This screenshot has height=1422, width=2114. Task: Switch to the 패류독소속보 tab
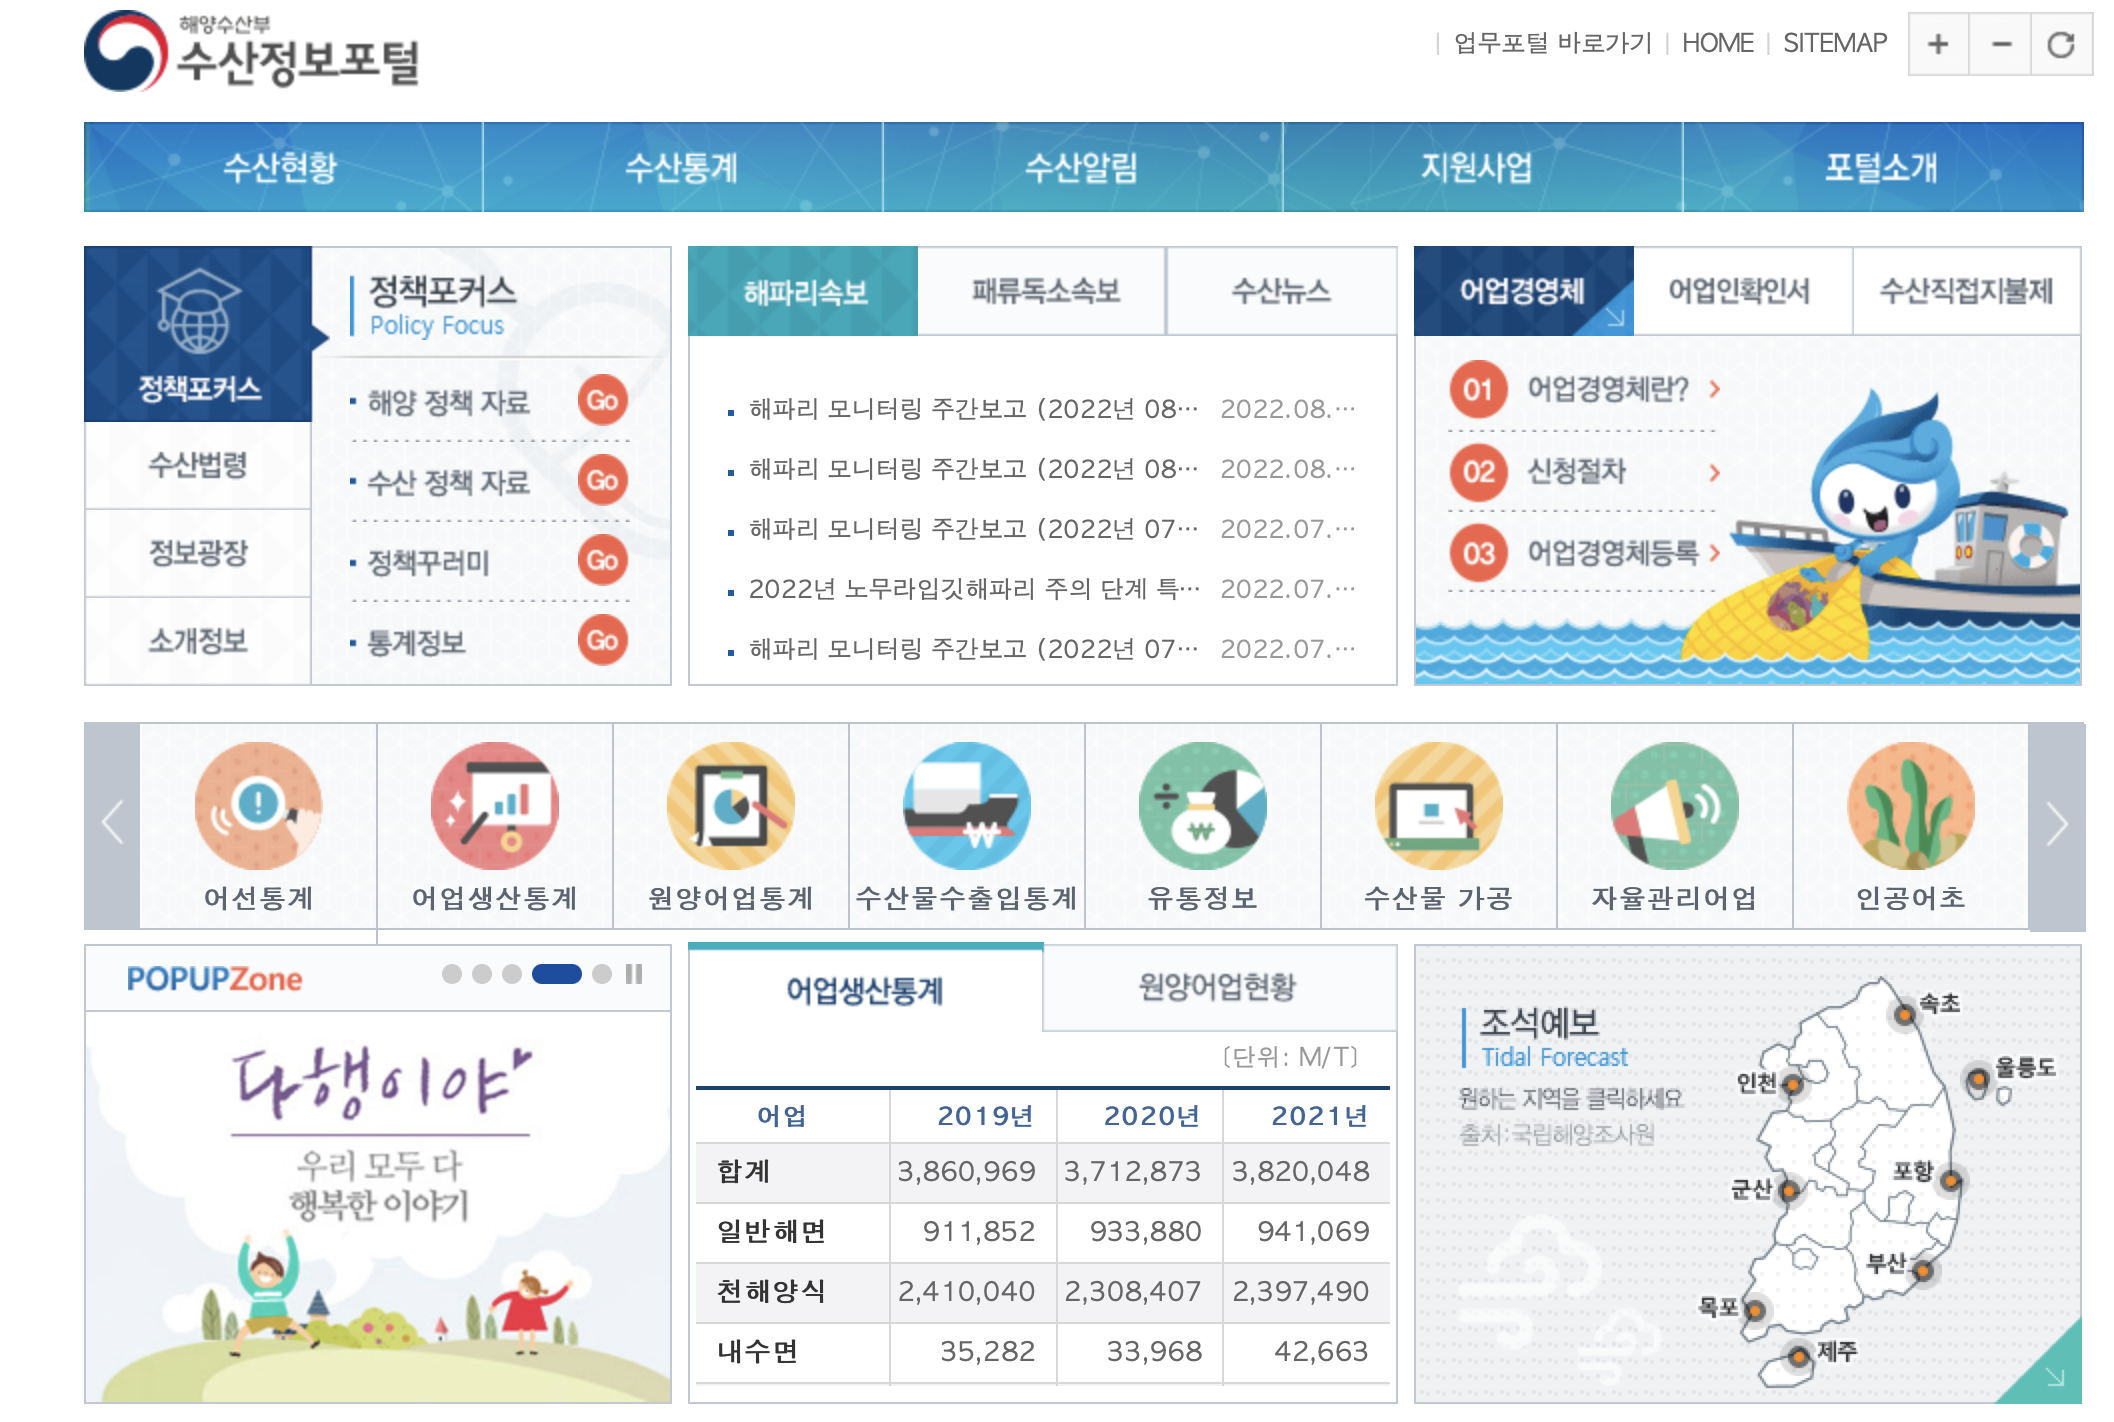tap(1044, 291)
